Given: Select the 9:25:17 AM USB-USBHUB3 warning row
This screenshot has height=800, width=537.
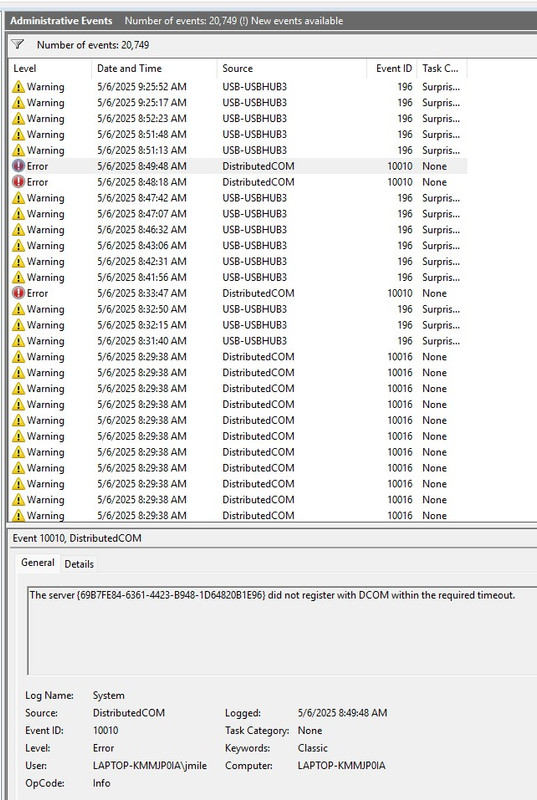Looking at the screenshot, I should pos(238,103).
